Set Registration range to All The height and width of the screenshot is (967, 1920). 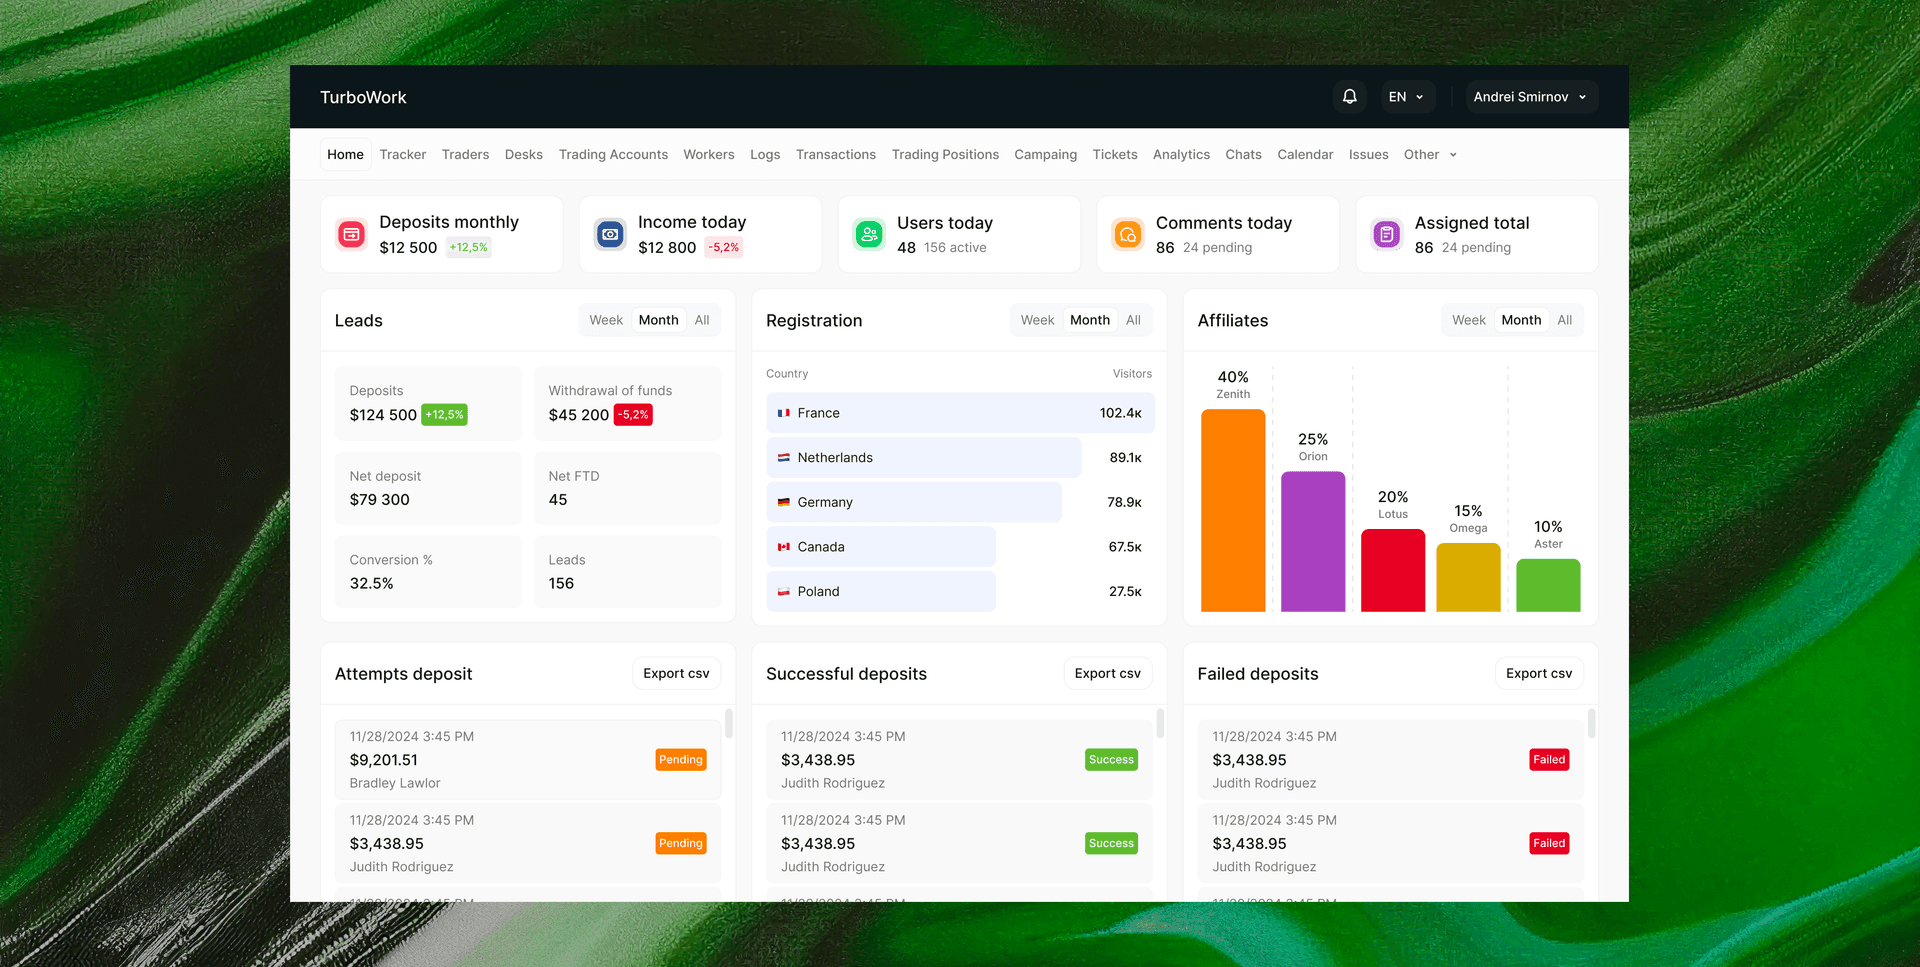point(1133,320)
